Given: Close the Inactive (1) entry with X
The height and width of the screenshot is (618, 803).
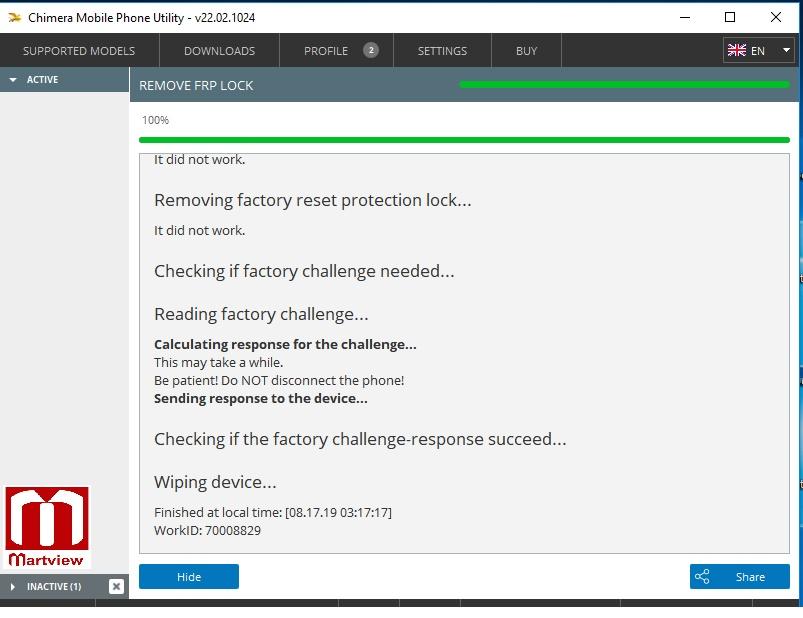Looking at the screenshot, I should tap(116, 586).
